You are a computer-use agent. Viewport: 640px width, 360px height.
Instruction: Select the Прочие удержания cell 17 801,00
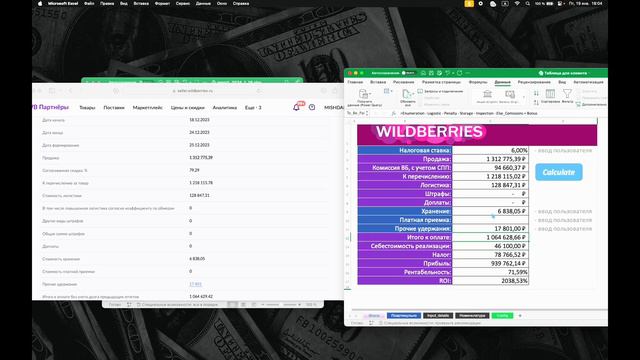click(490, 229)
